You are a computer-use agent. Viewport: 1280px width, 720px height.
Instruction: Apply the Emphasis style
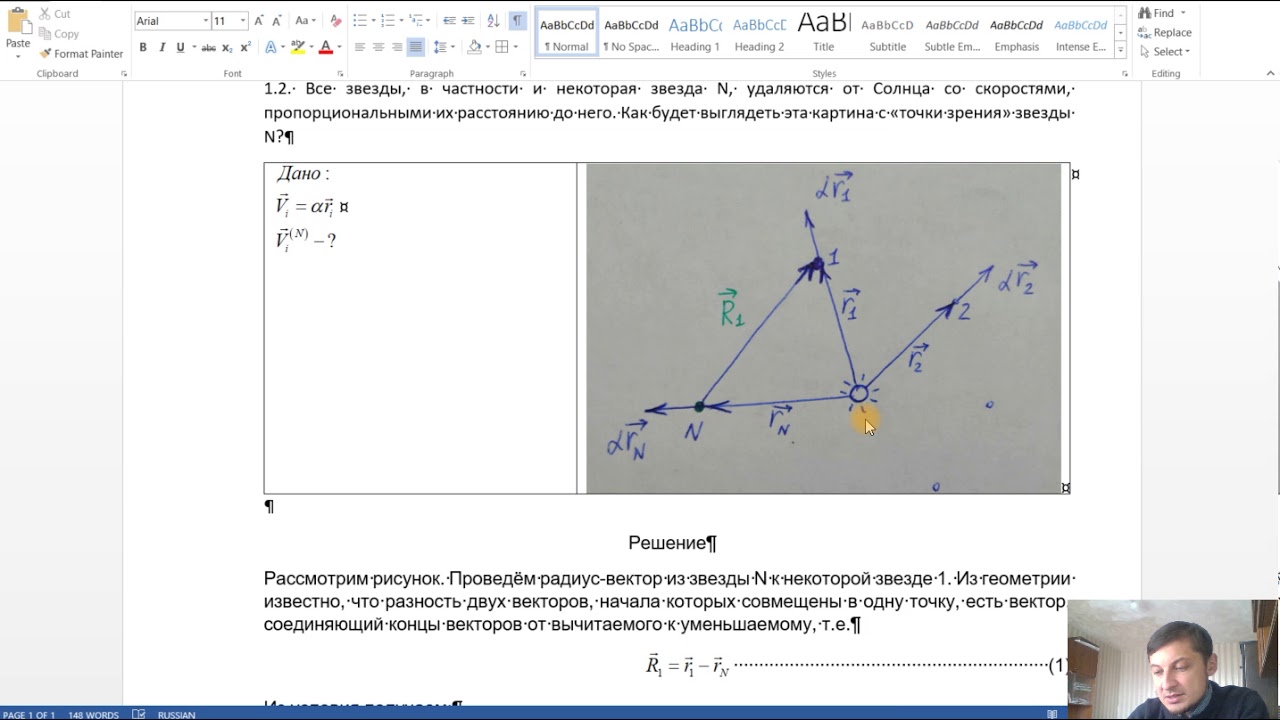point(1016,33)
